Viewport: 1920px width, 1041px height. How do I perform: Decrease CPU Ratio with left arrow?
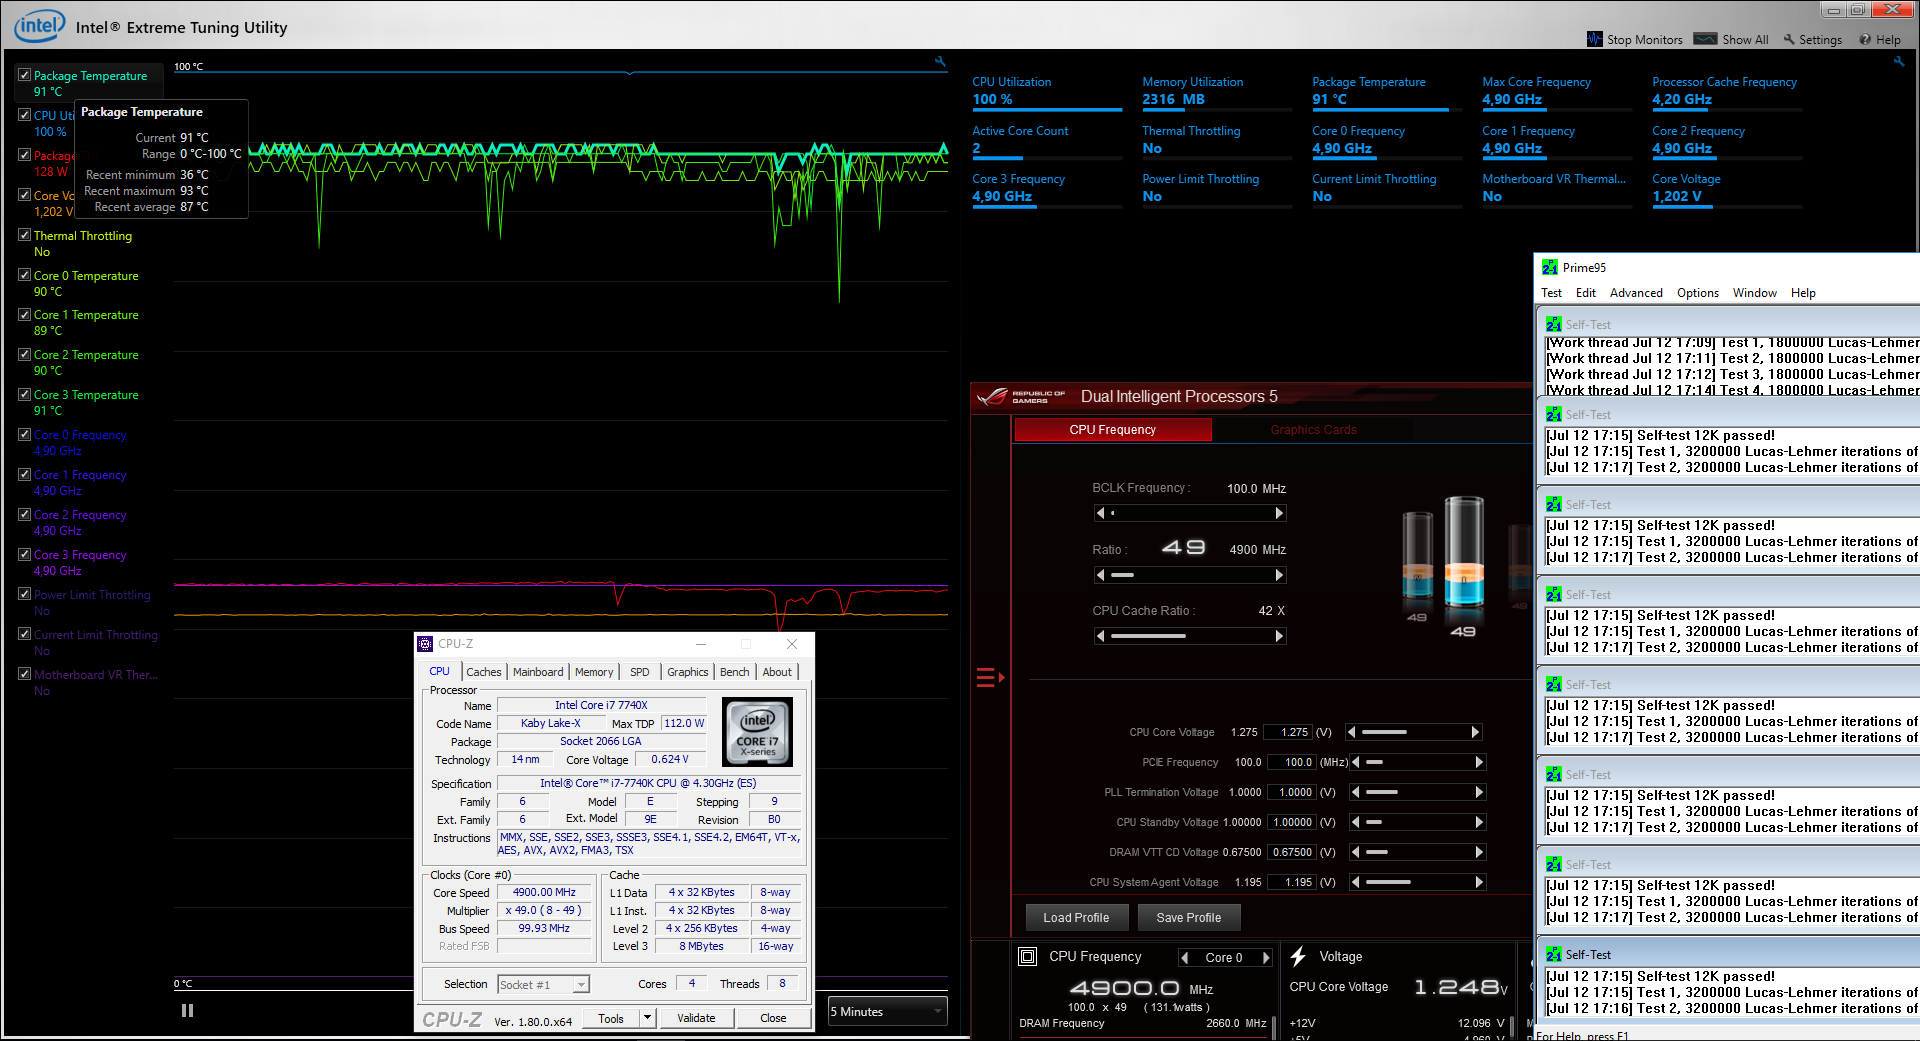[1100, 575]
